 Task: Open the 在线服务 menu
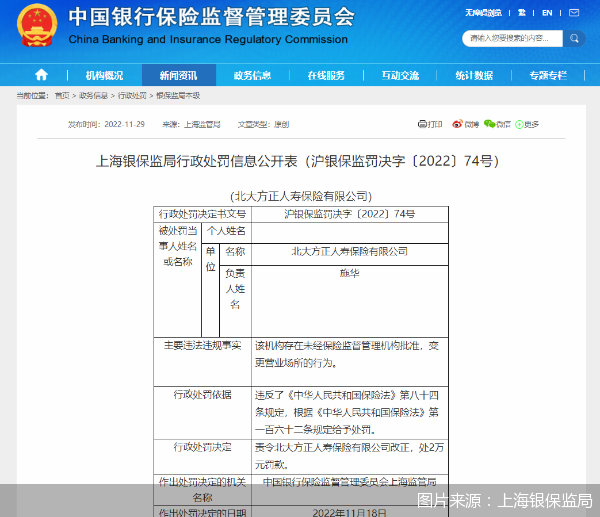click(x=326, y=75)
